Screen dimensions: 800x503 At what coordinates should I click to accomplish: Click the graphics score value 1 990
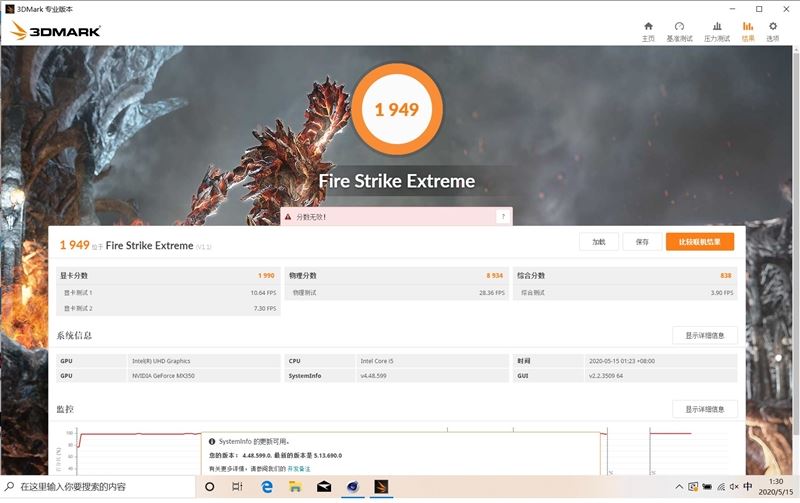point(266,275)
